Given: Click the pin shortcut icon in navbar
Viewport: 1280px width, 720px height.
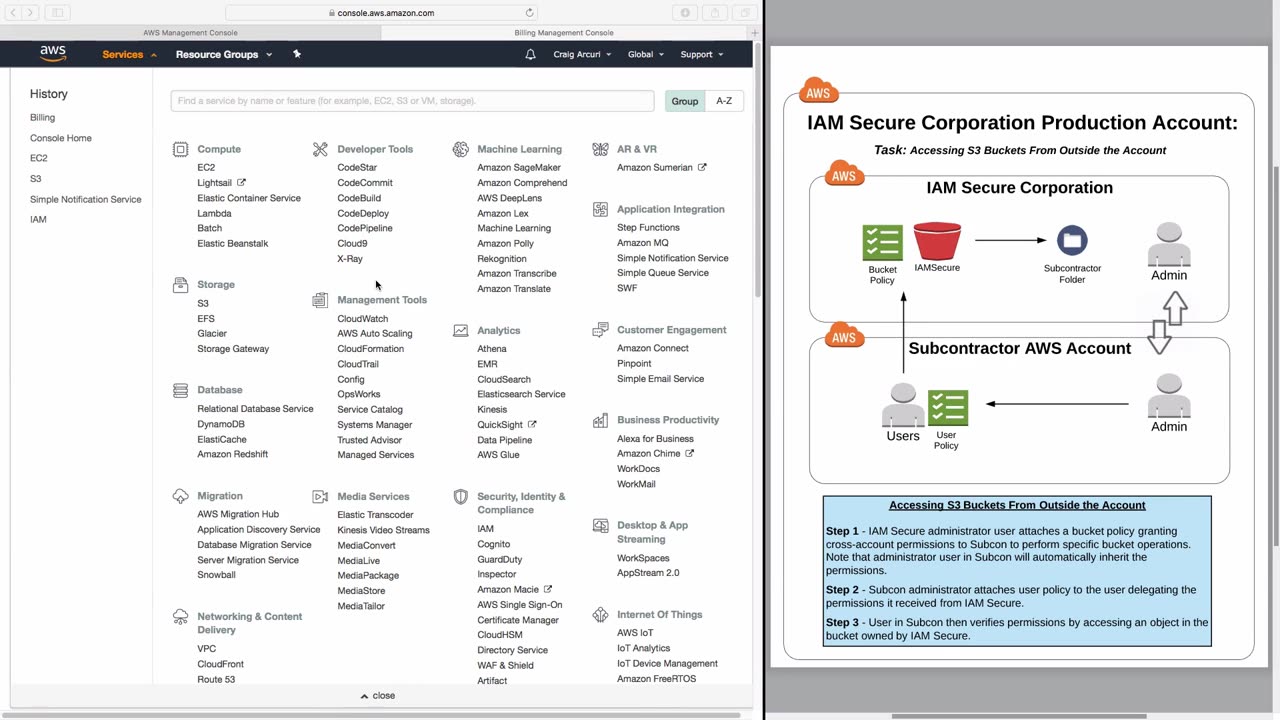Looking at the screenshot, I should [297, 54].
